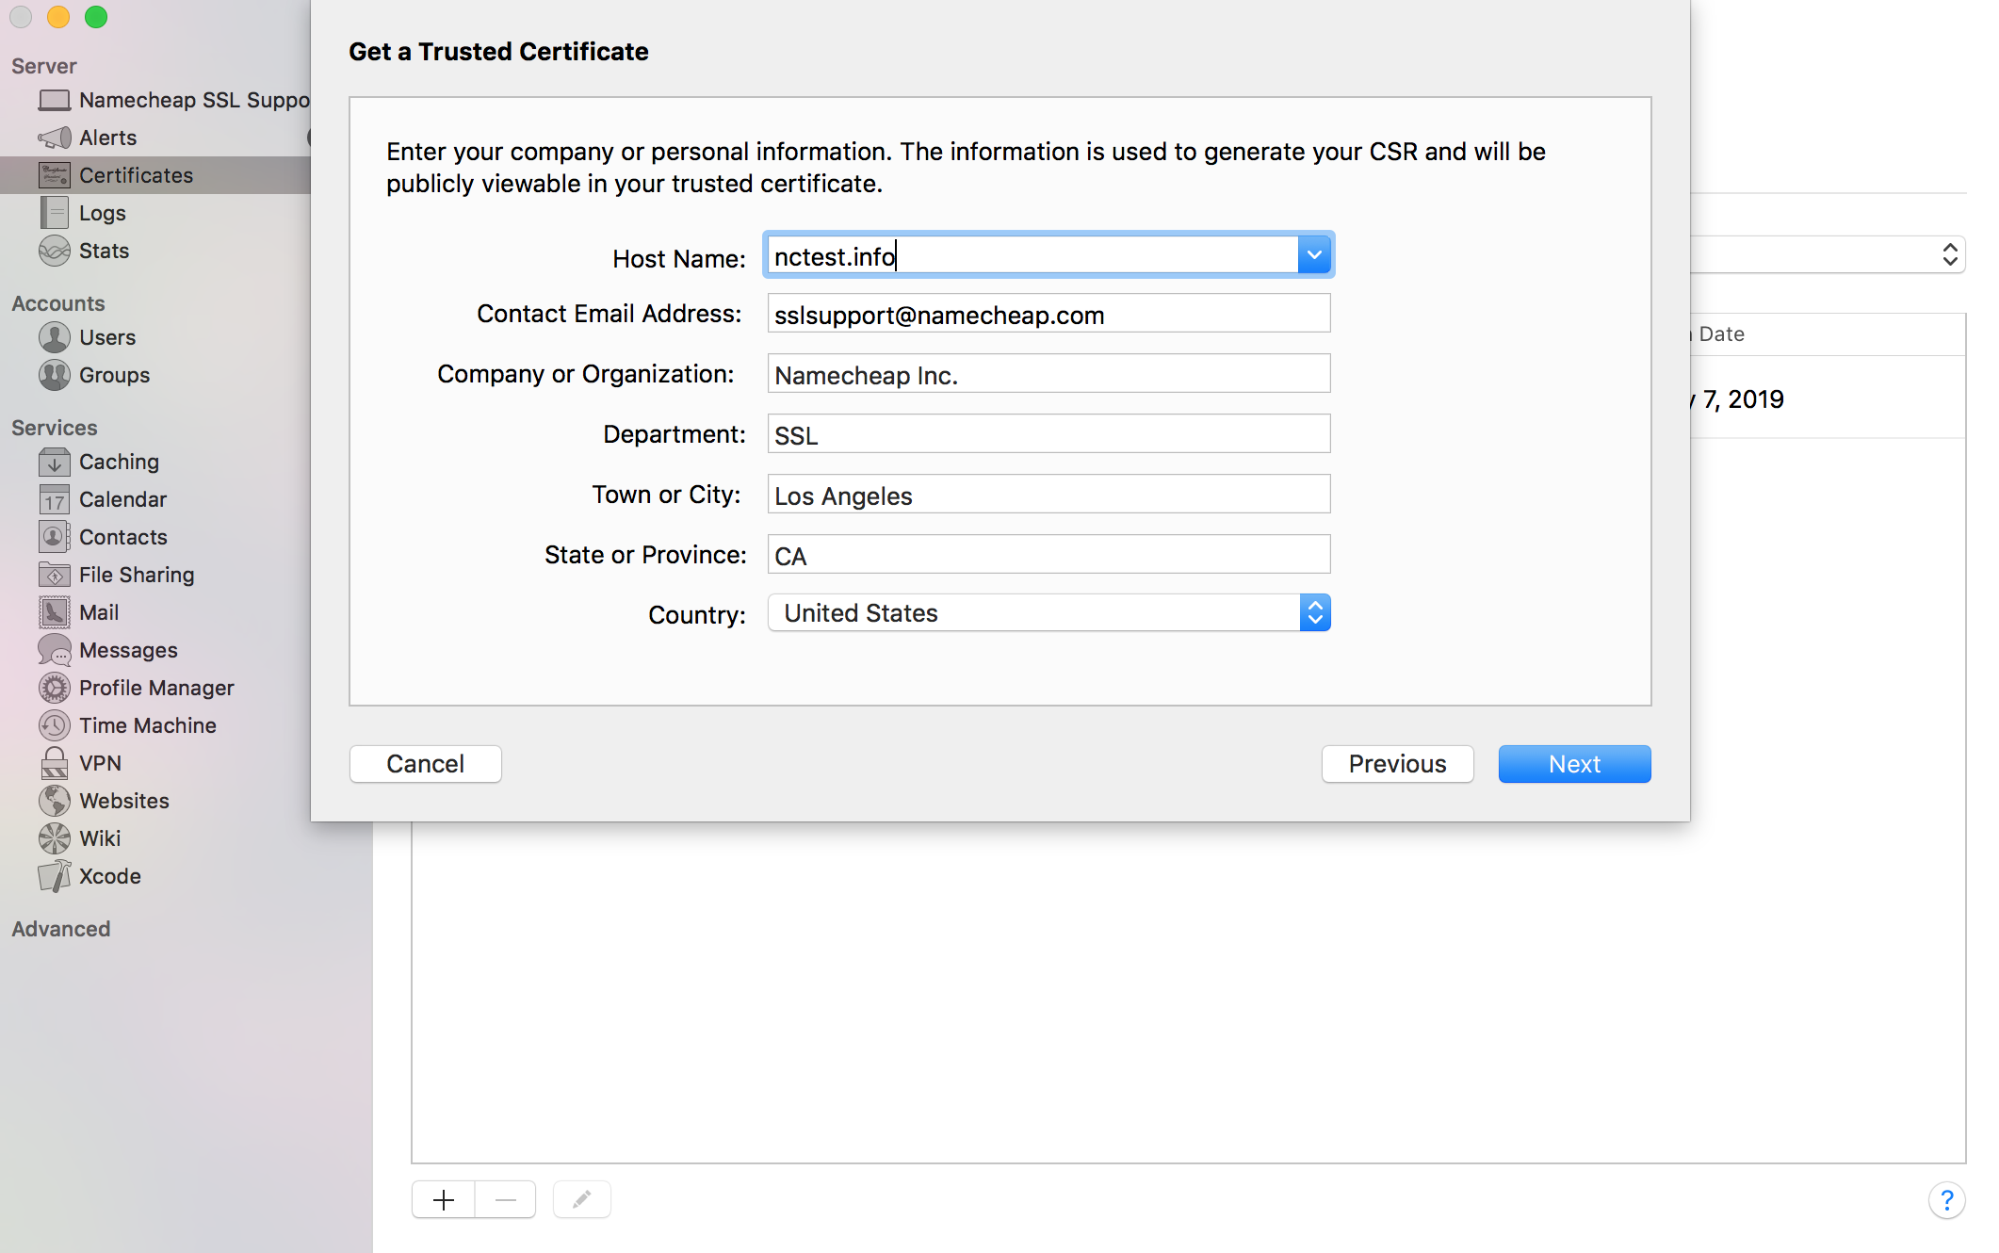This screenshot has height=1253, width=1999.
Task: Click the Contact Email Address field
Action: pos(1048,315)
